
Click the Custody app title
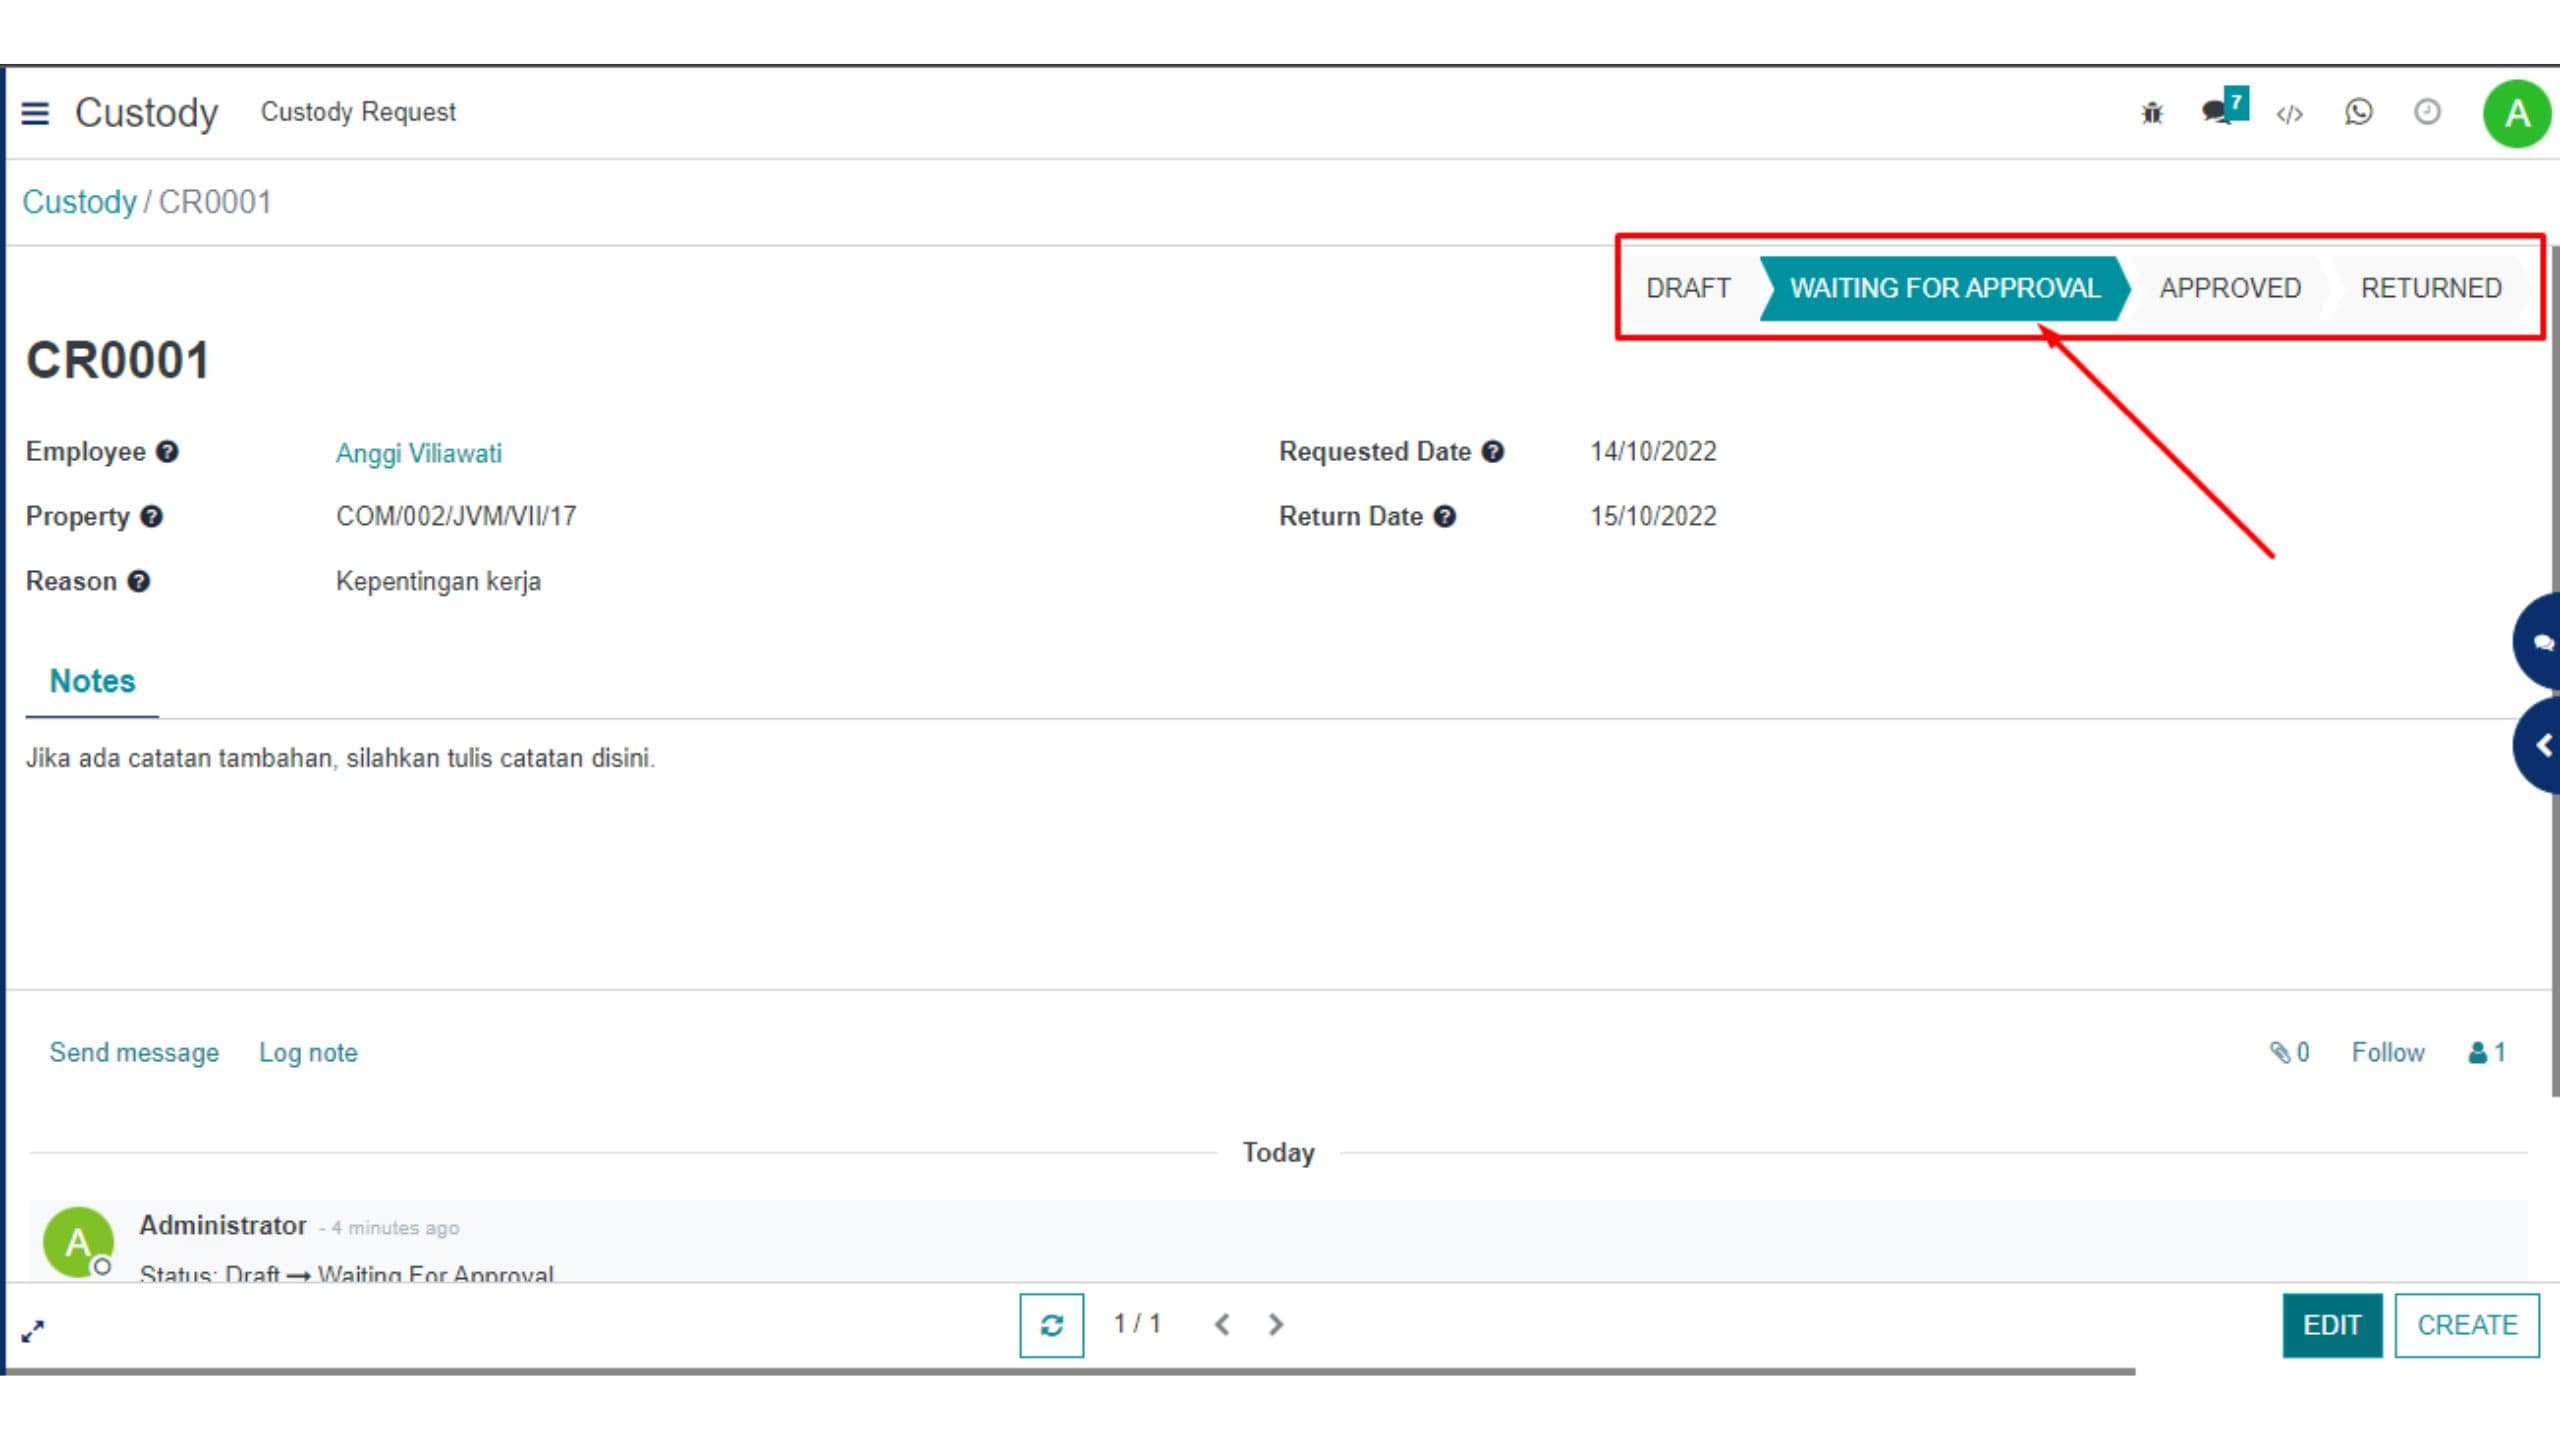(146, 113)
